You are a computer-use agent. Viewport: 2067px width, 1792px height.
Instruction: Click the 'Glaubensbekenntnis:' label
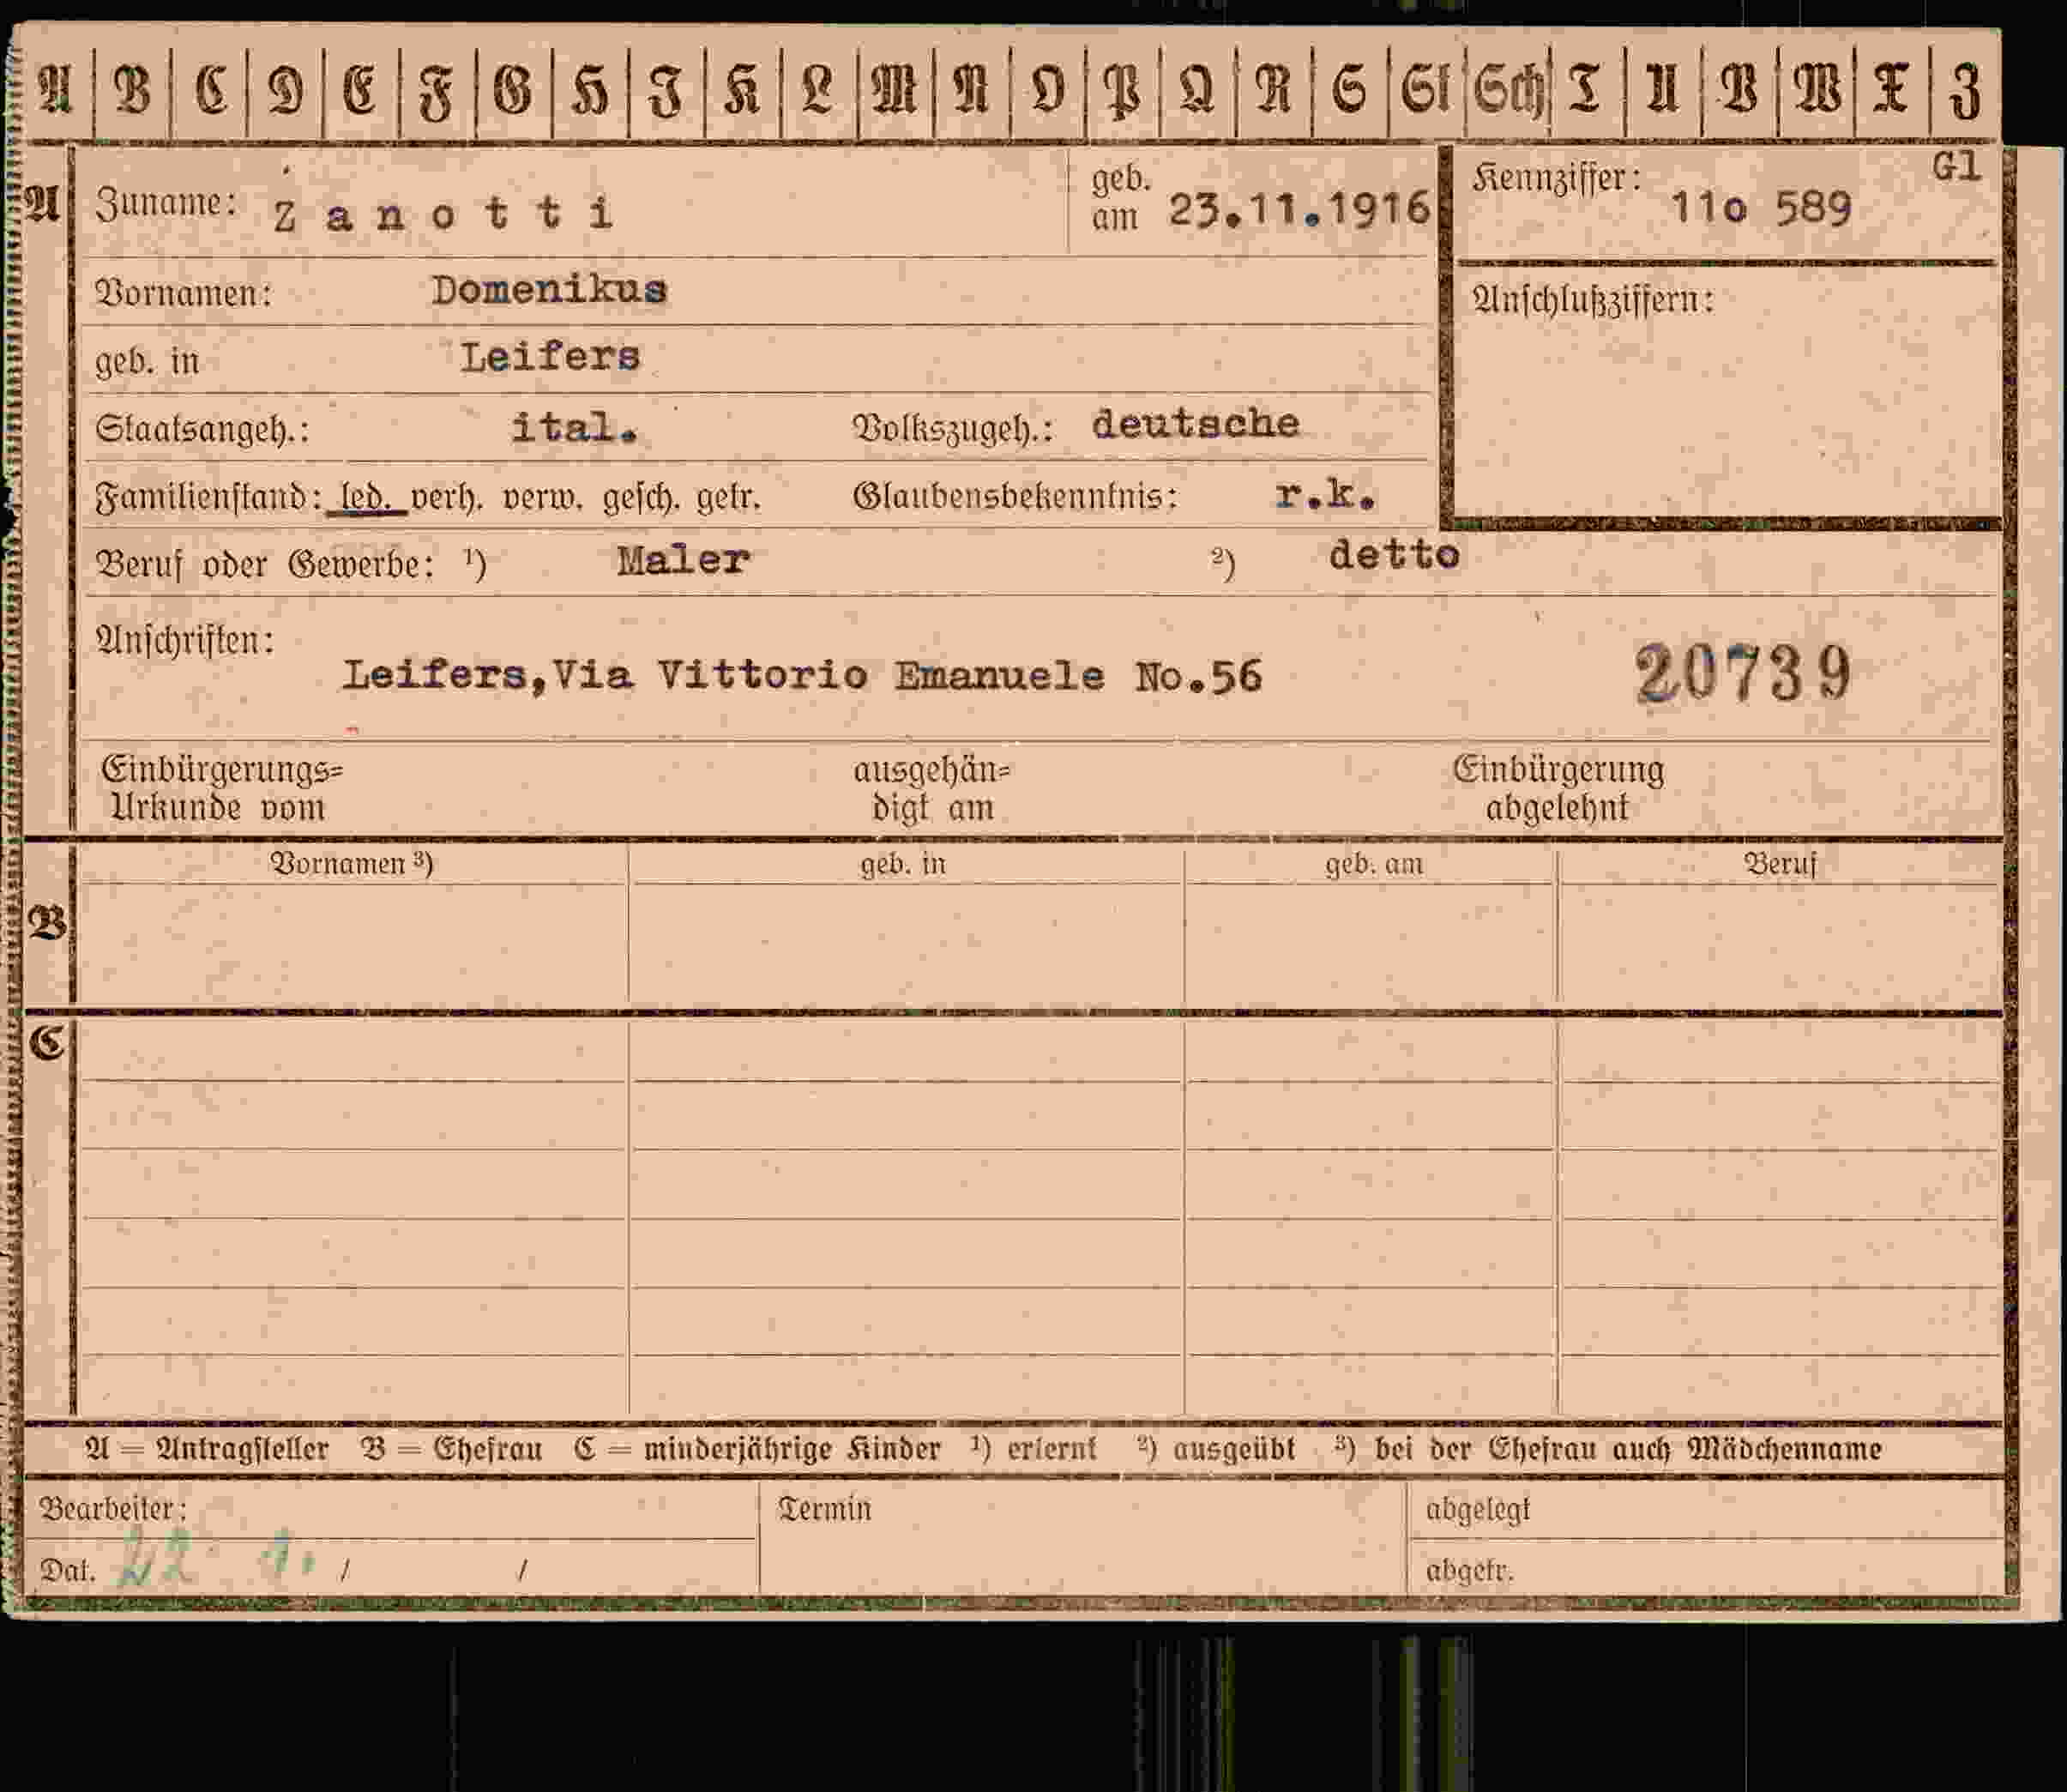click(x=1015, y=495)
